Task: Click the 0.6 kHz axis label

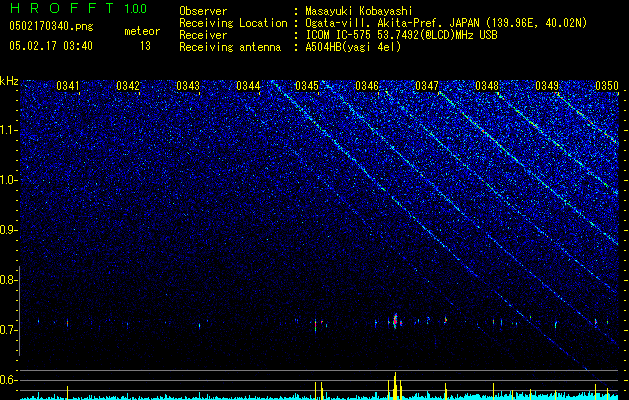Action: [x=9, y=380]
